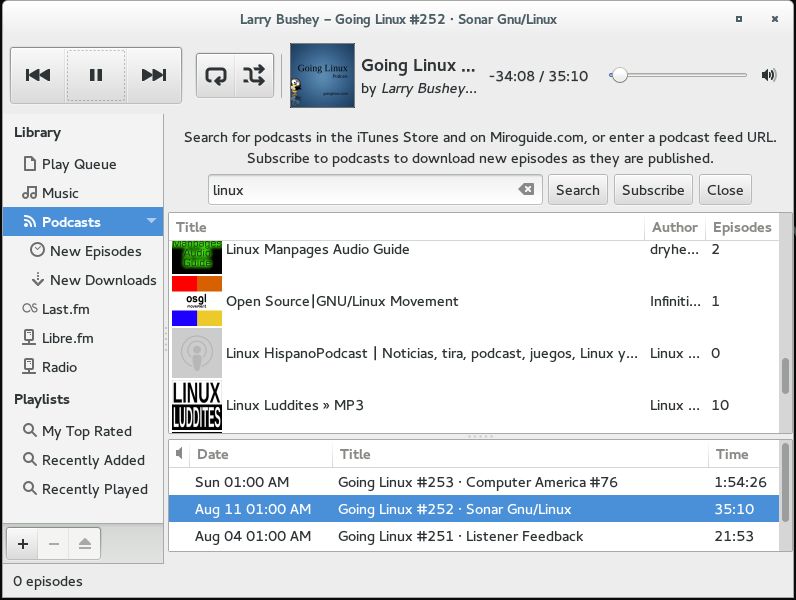Image resolution: width=796 pixels, height=600 pixels.
Task: Pause the current podcast
Action: coord(96,75)
